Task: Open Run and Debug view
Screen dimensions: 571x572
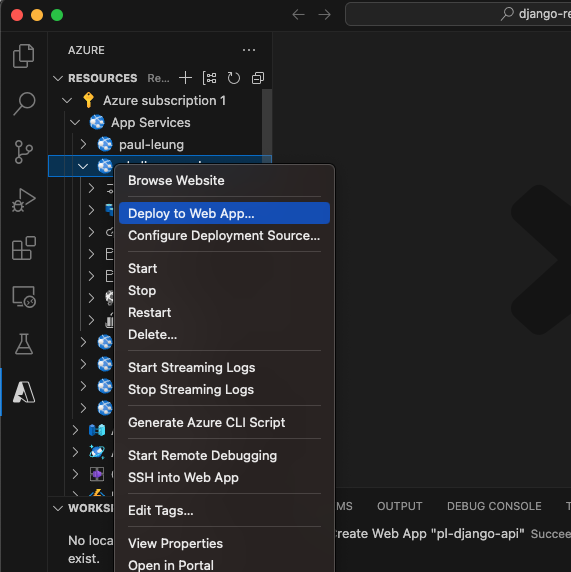Action: [x=24, y=200]
